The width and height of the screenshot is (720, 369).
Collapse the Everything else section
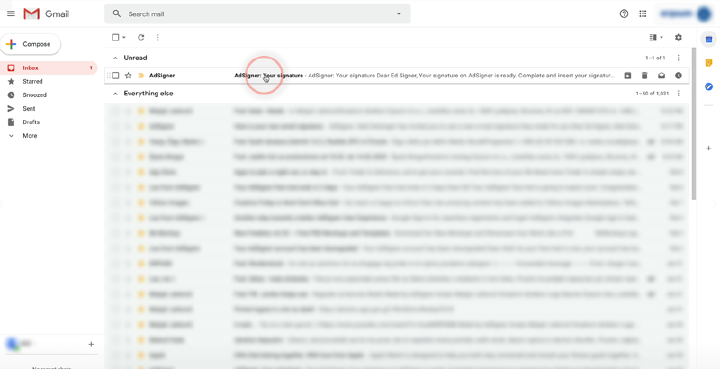115,94
